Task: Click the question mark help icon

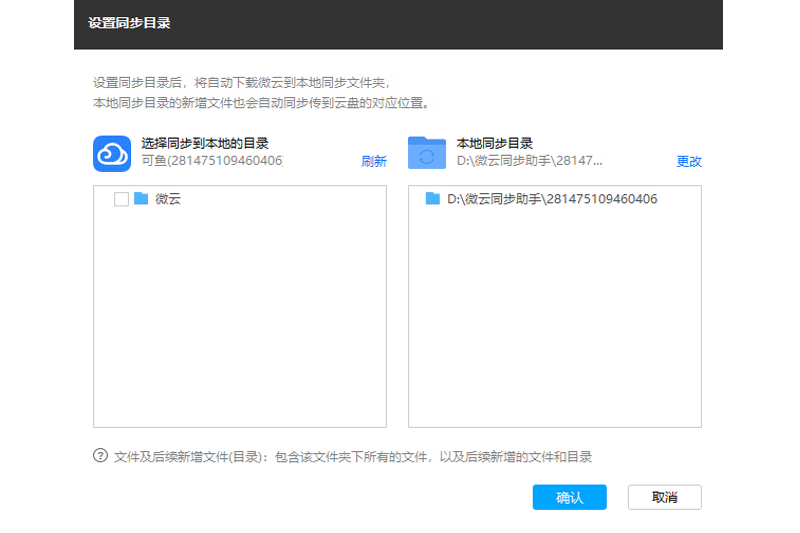Action: tap(100, 456)
